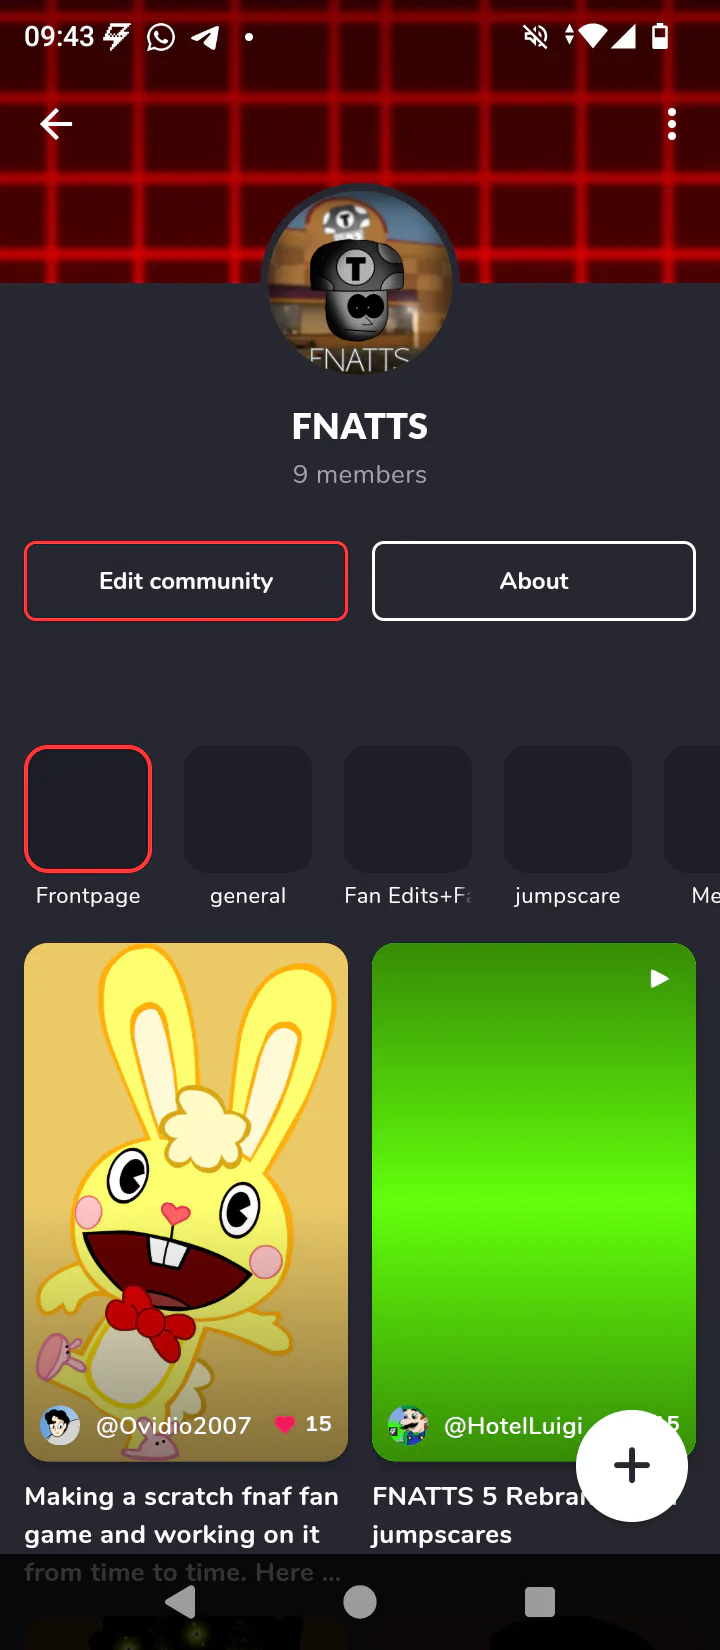Open the About page
Image resolution: width=720 pixels, height=1650 pixels.
pyautogui.click(x=534, y=581)
